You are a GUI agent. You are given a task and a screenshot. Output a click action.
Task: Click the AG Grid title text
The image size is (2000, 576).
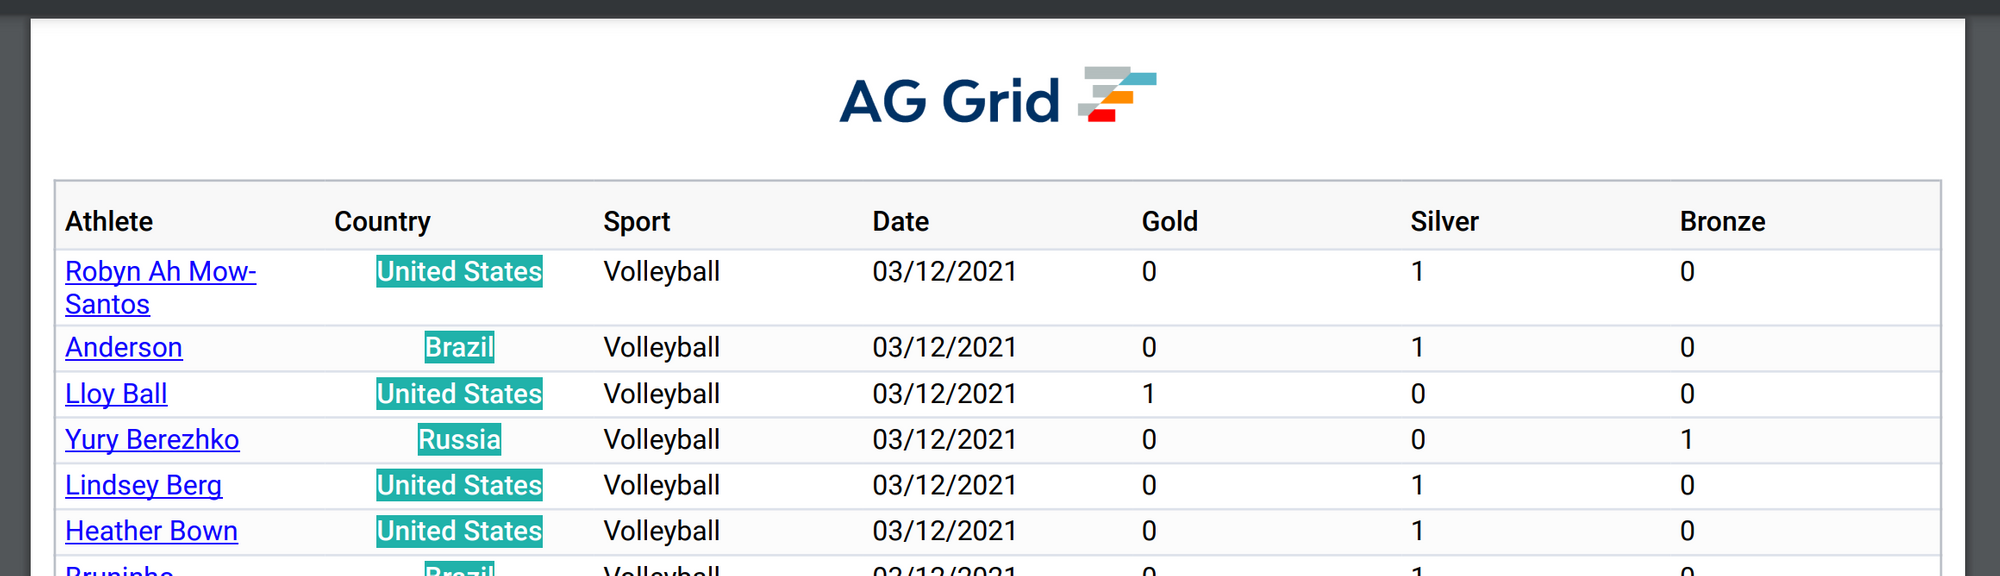point(949,101)
